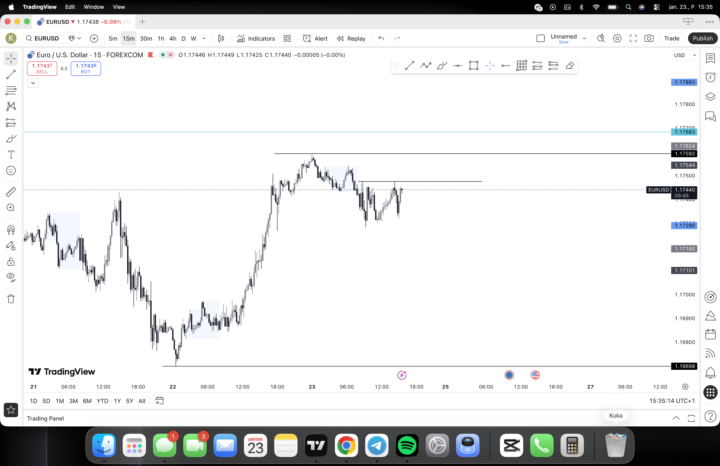Expand the Trading Panel upward chevron
The width and height of the screenshot is (720, 466).
pyautogui.click(x=676, y=418)
